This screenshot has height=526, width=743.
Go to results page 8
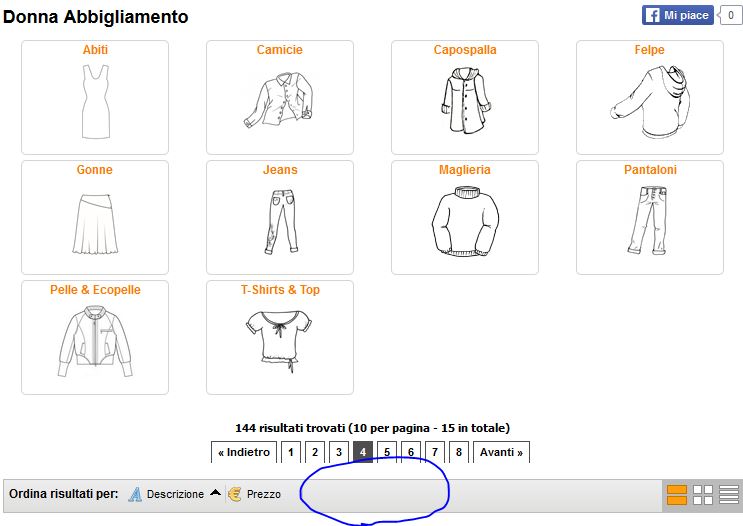(459, 452)
